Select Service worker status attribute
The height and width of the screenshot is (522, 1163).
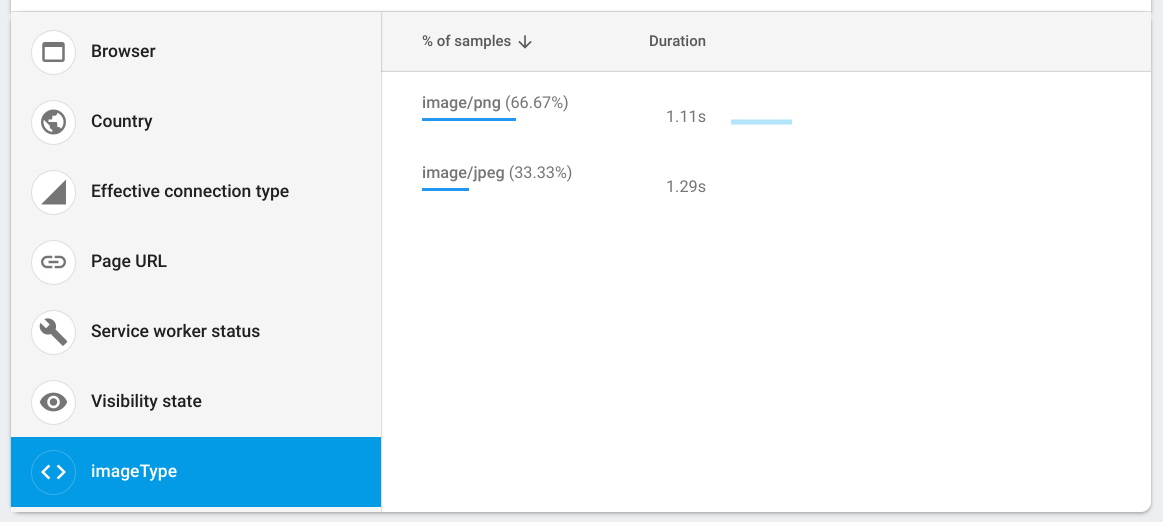(175, 332)
